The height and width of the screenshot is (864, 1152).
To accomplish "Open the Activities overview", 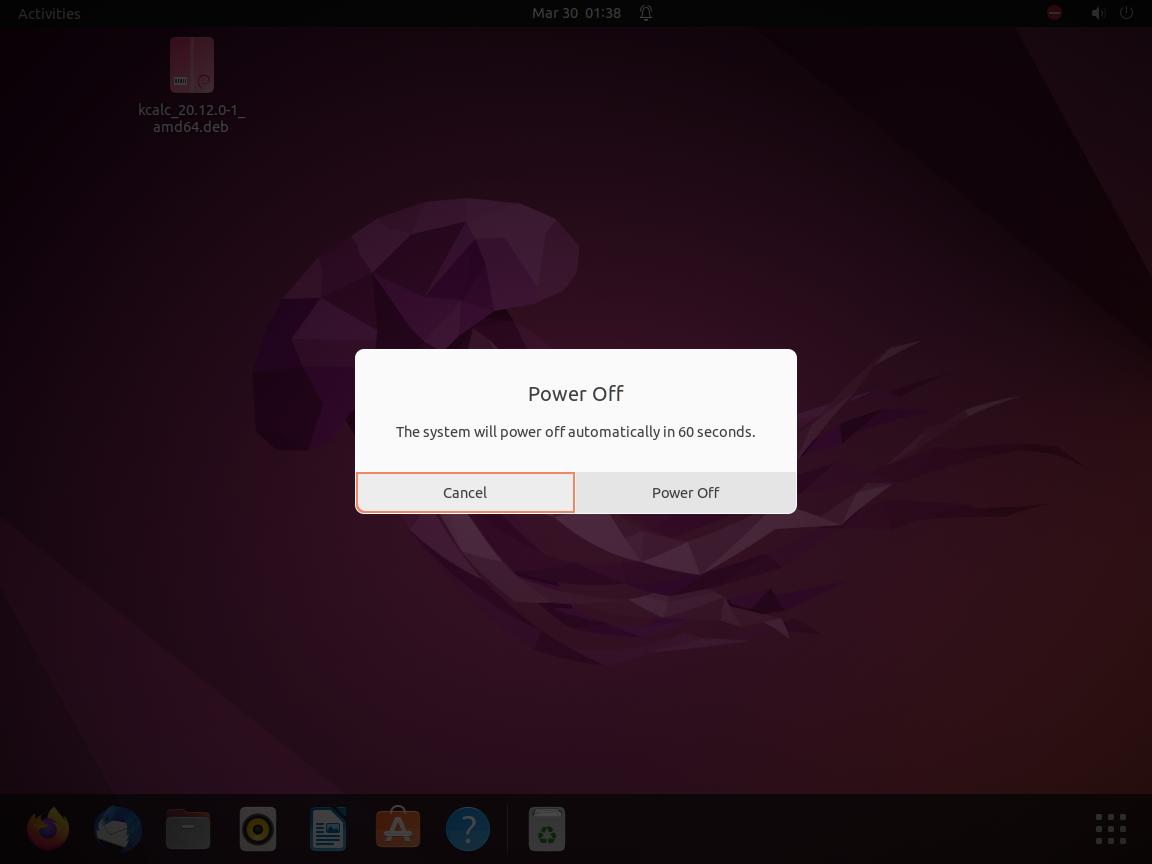I will (x=49, y=13).
